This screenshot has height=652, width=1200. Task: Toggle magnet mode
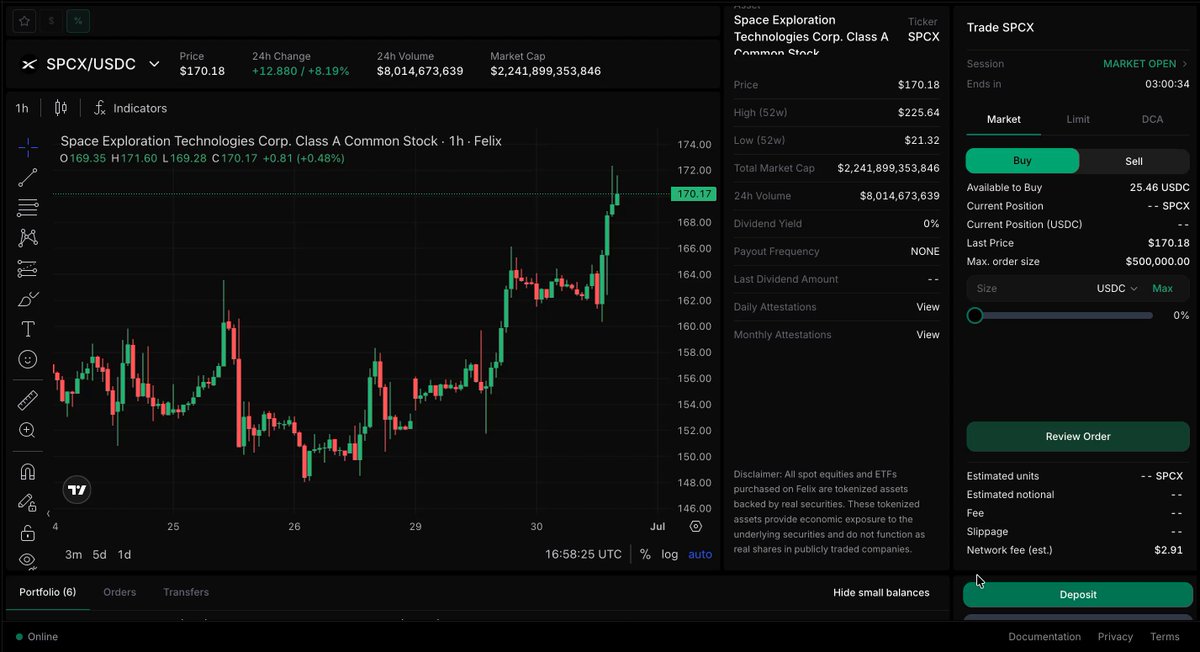(28, 472)
